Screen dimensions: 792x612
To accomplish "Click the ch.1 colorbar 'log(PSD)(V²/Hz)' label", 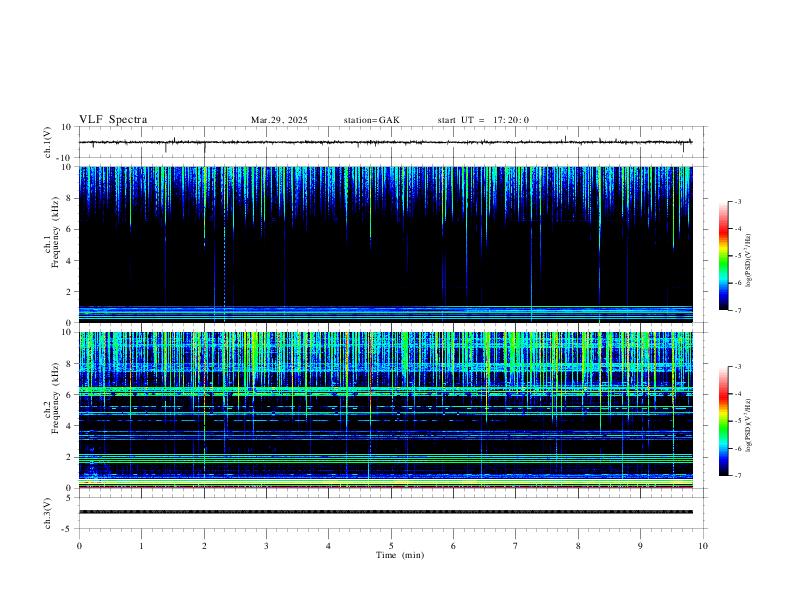I will (x=748, y=261).
